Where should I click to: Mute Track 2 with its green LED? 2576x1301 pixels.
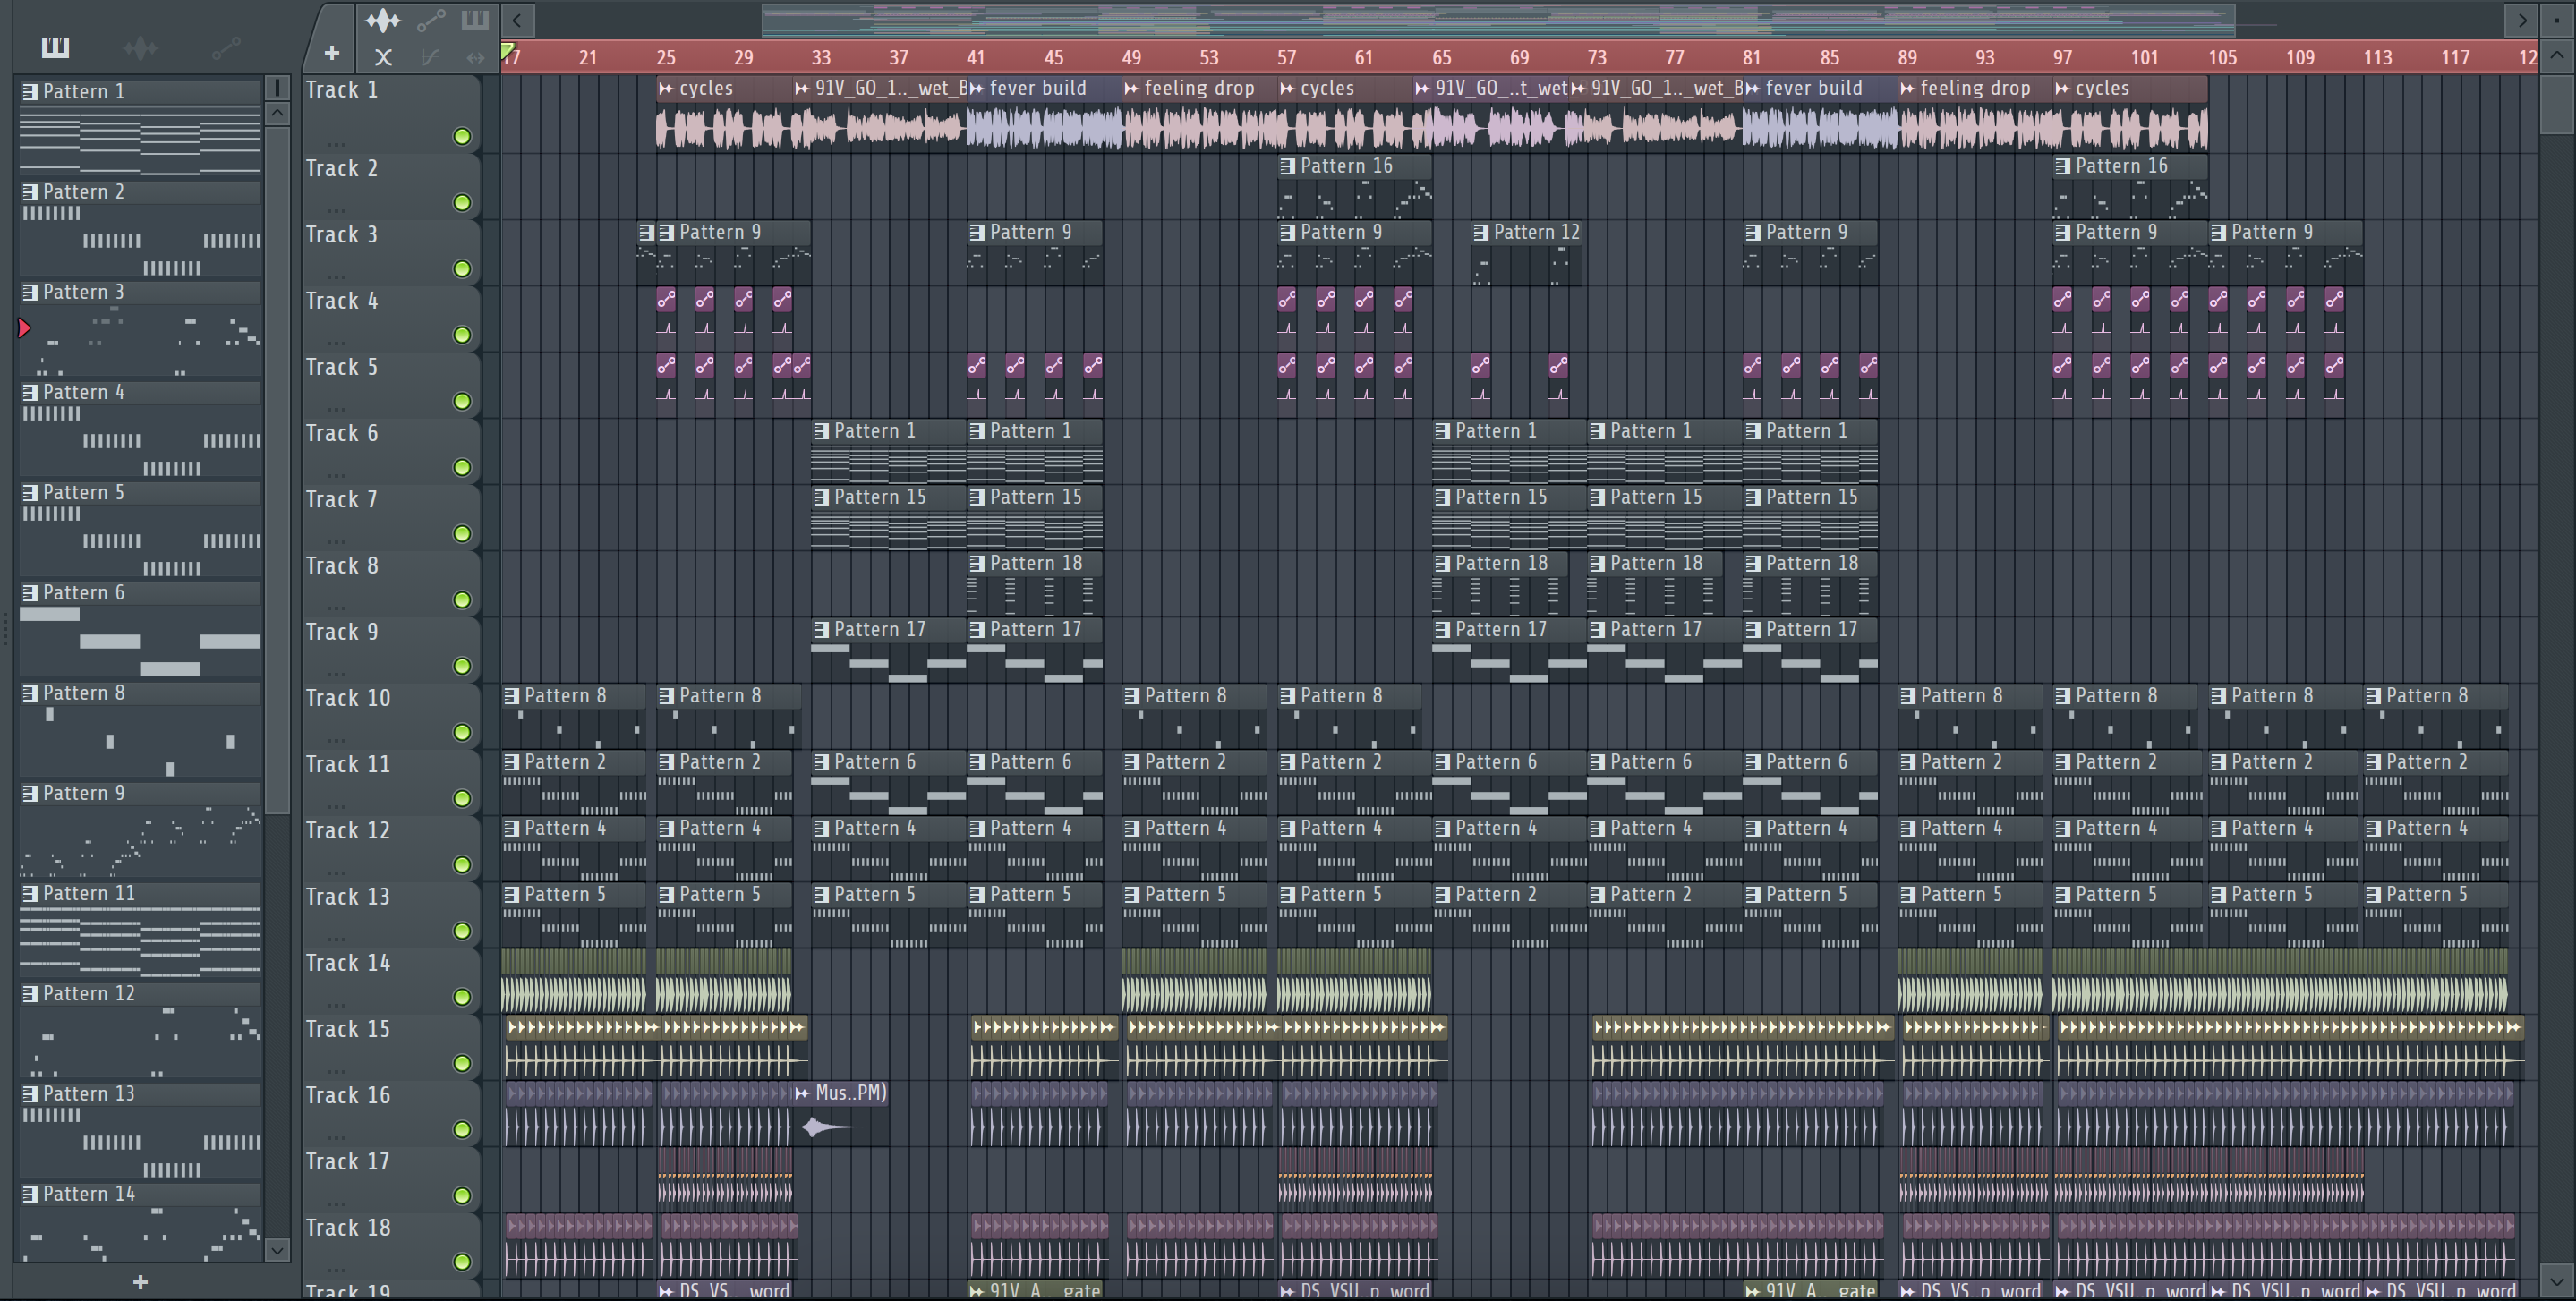click(462, 203)
